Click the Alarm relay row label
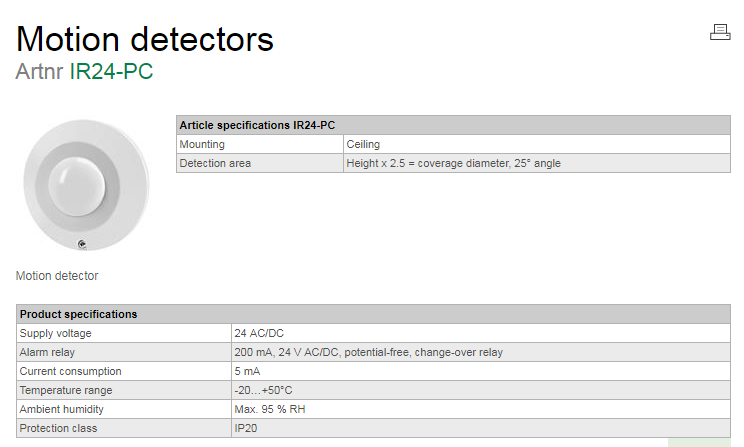Viewport: 744px width, 447px height. [49, 352]
